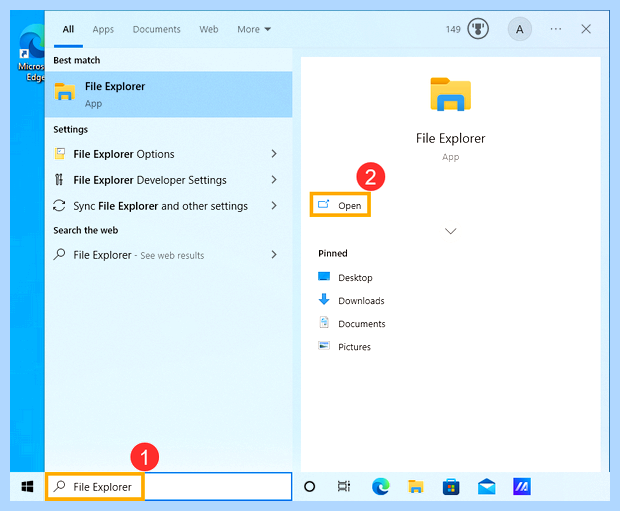This screenshot has height=511, width=620.
Task: Click the Developer Settings tools icon
Action: tap(59, 180)
